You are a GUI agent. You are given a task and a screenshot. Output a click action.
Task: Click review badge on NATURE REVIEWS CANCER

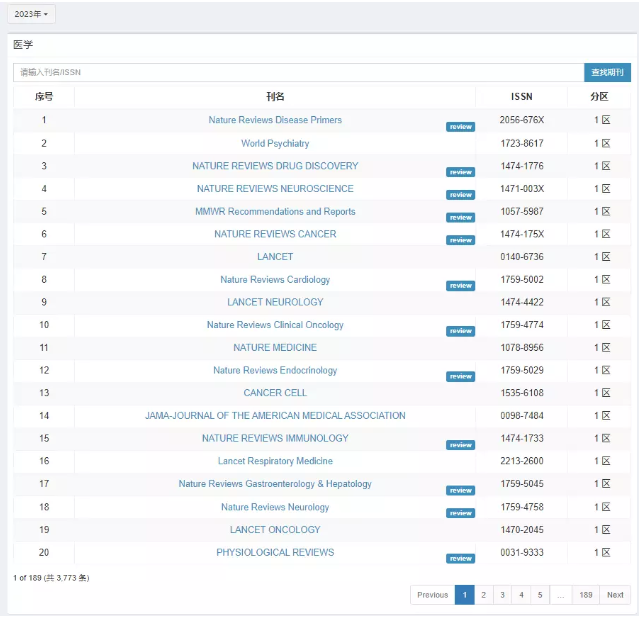coord(460,240)
